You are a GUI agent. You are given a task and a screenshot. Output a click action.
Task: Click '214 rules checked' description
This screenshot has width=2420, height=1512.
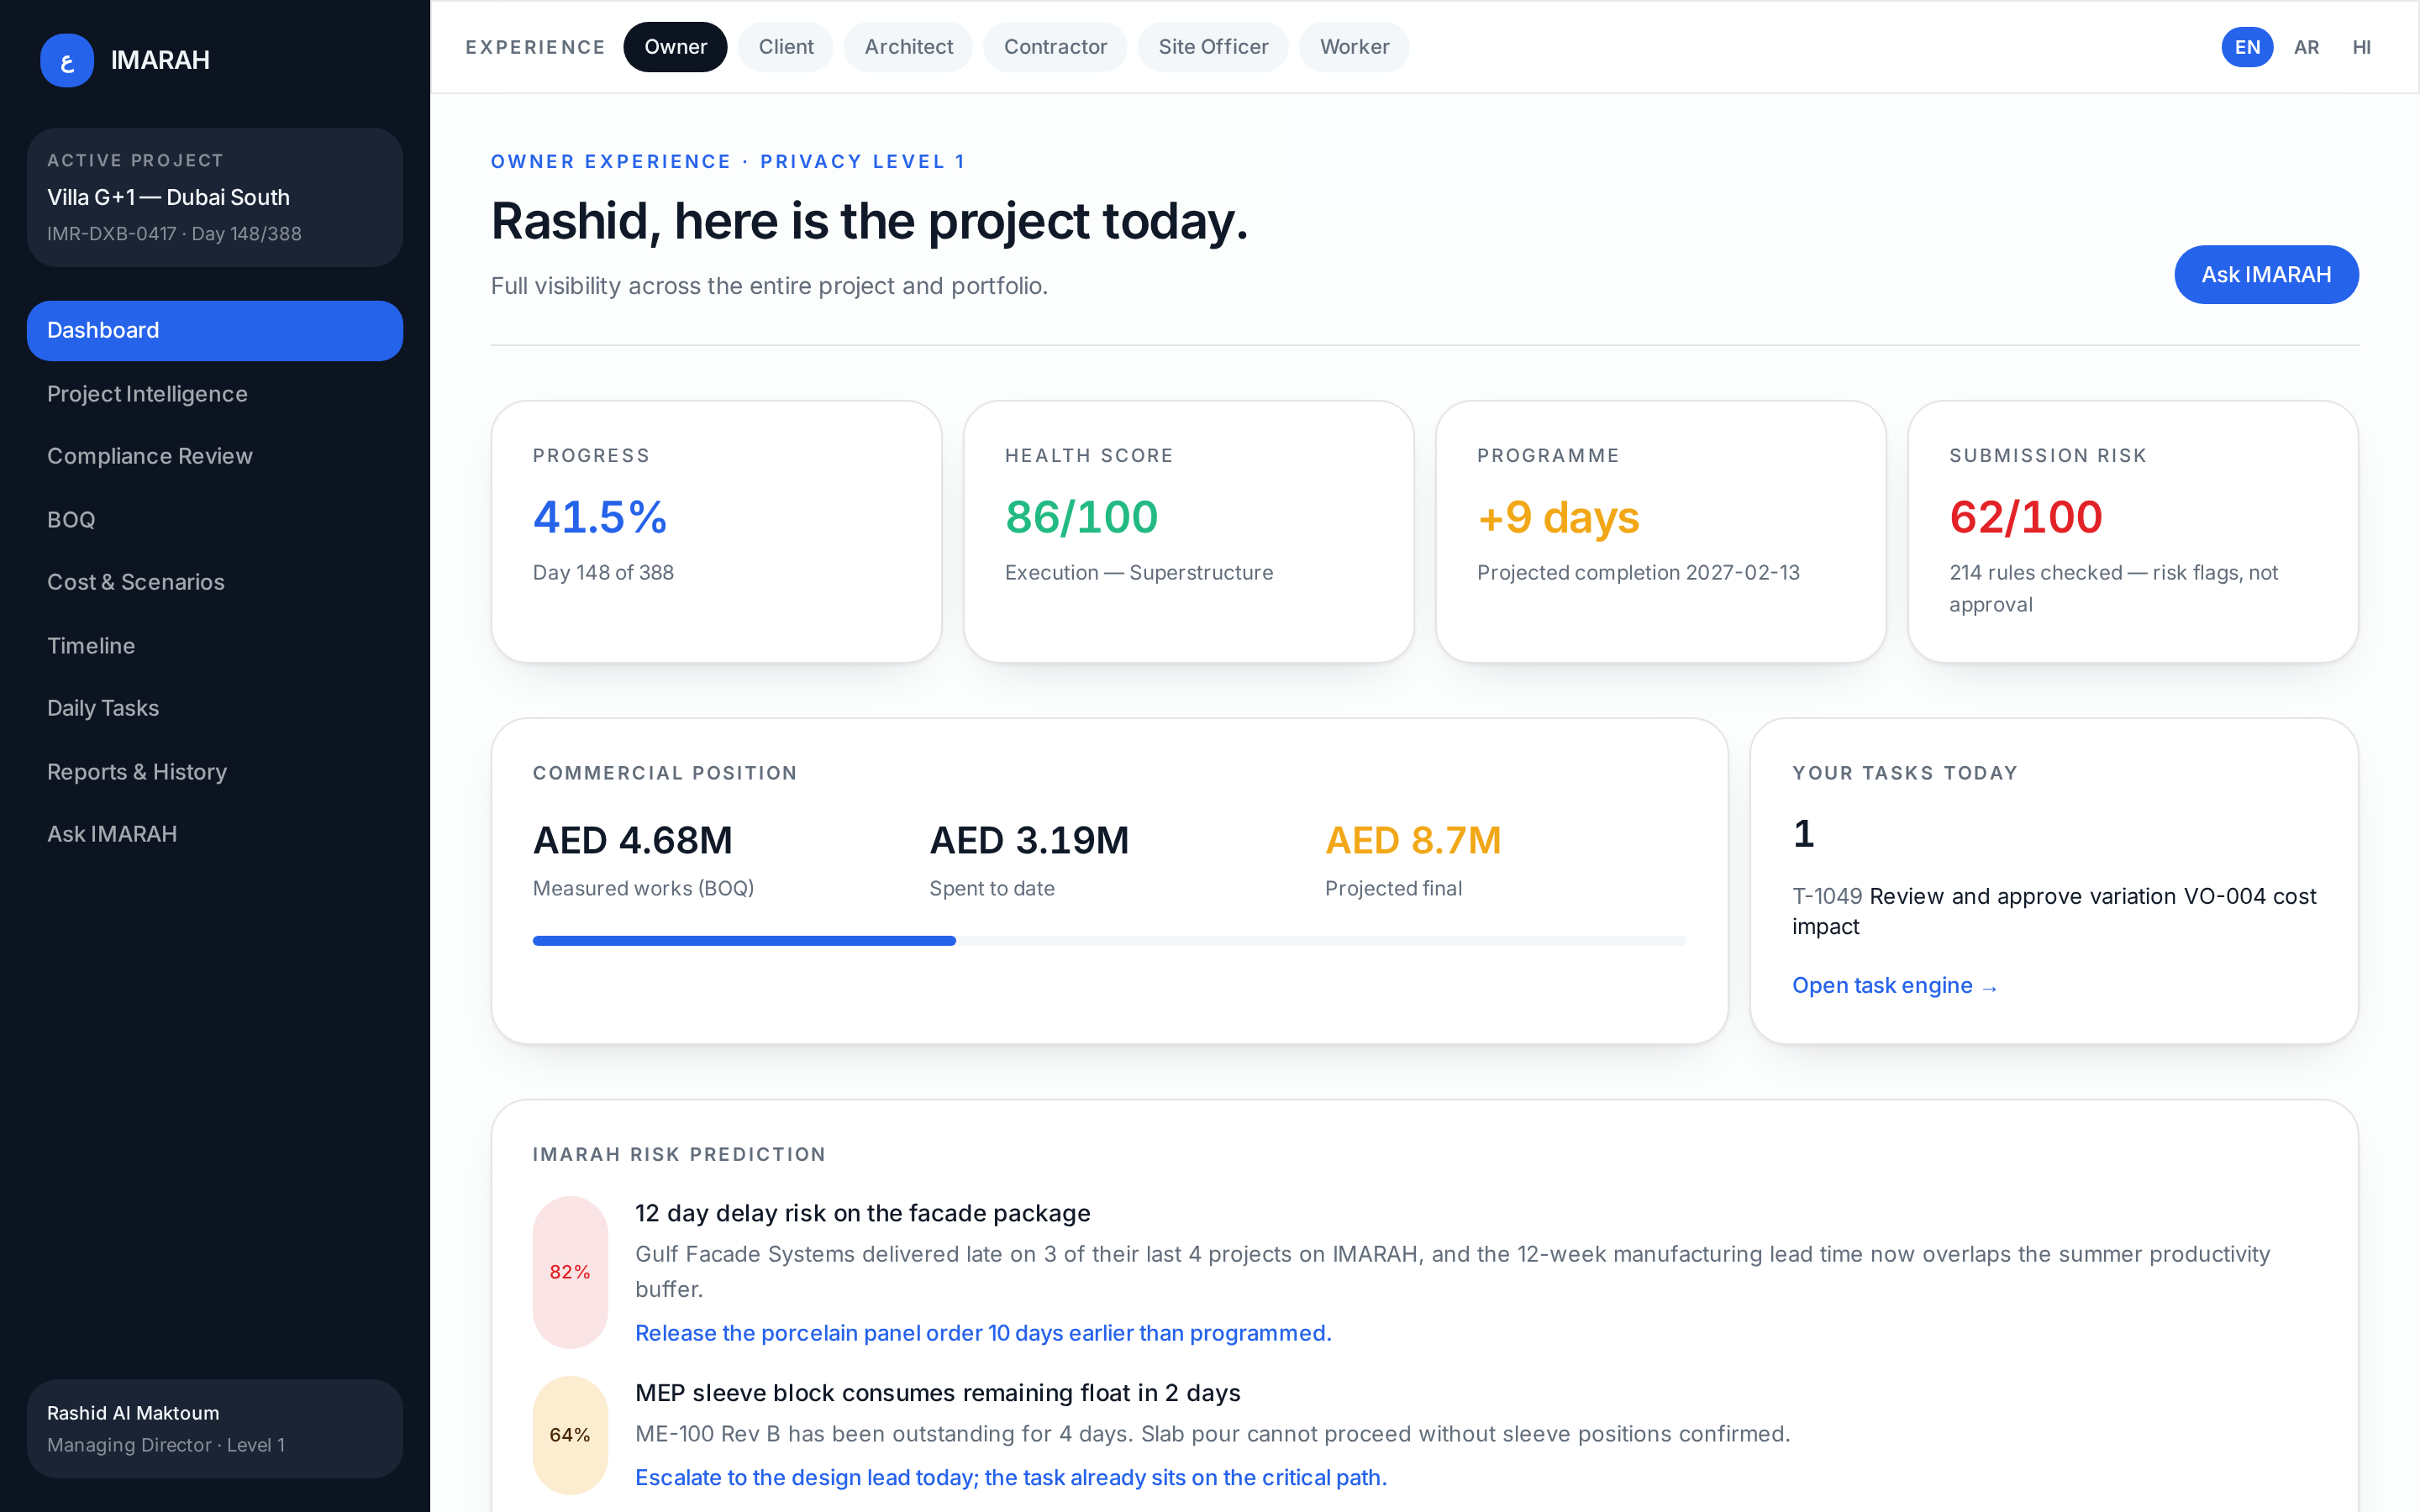coord(2113,588)
